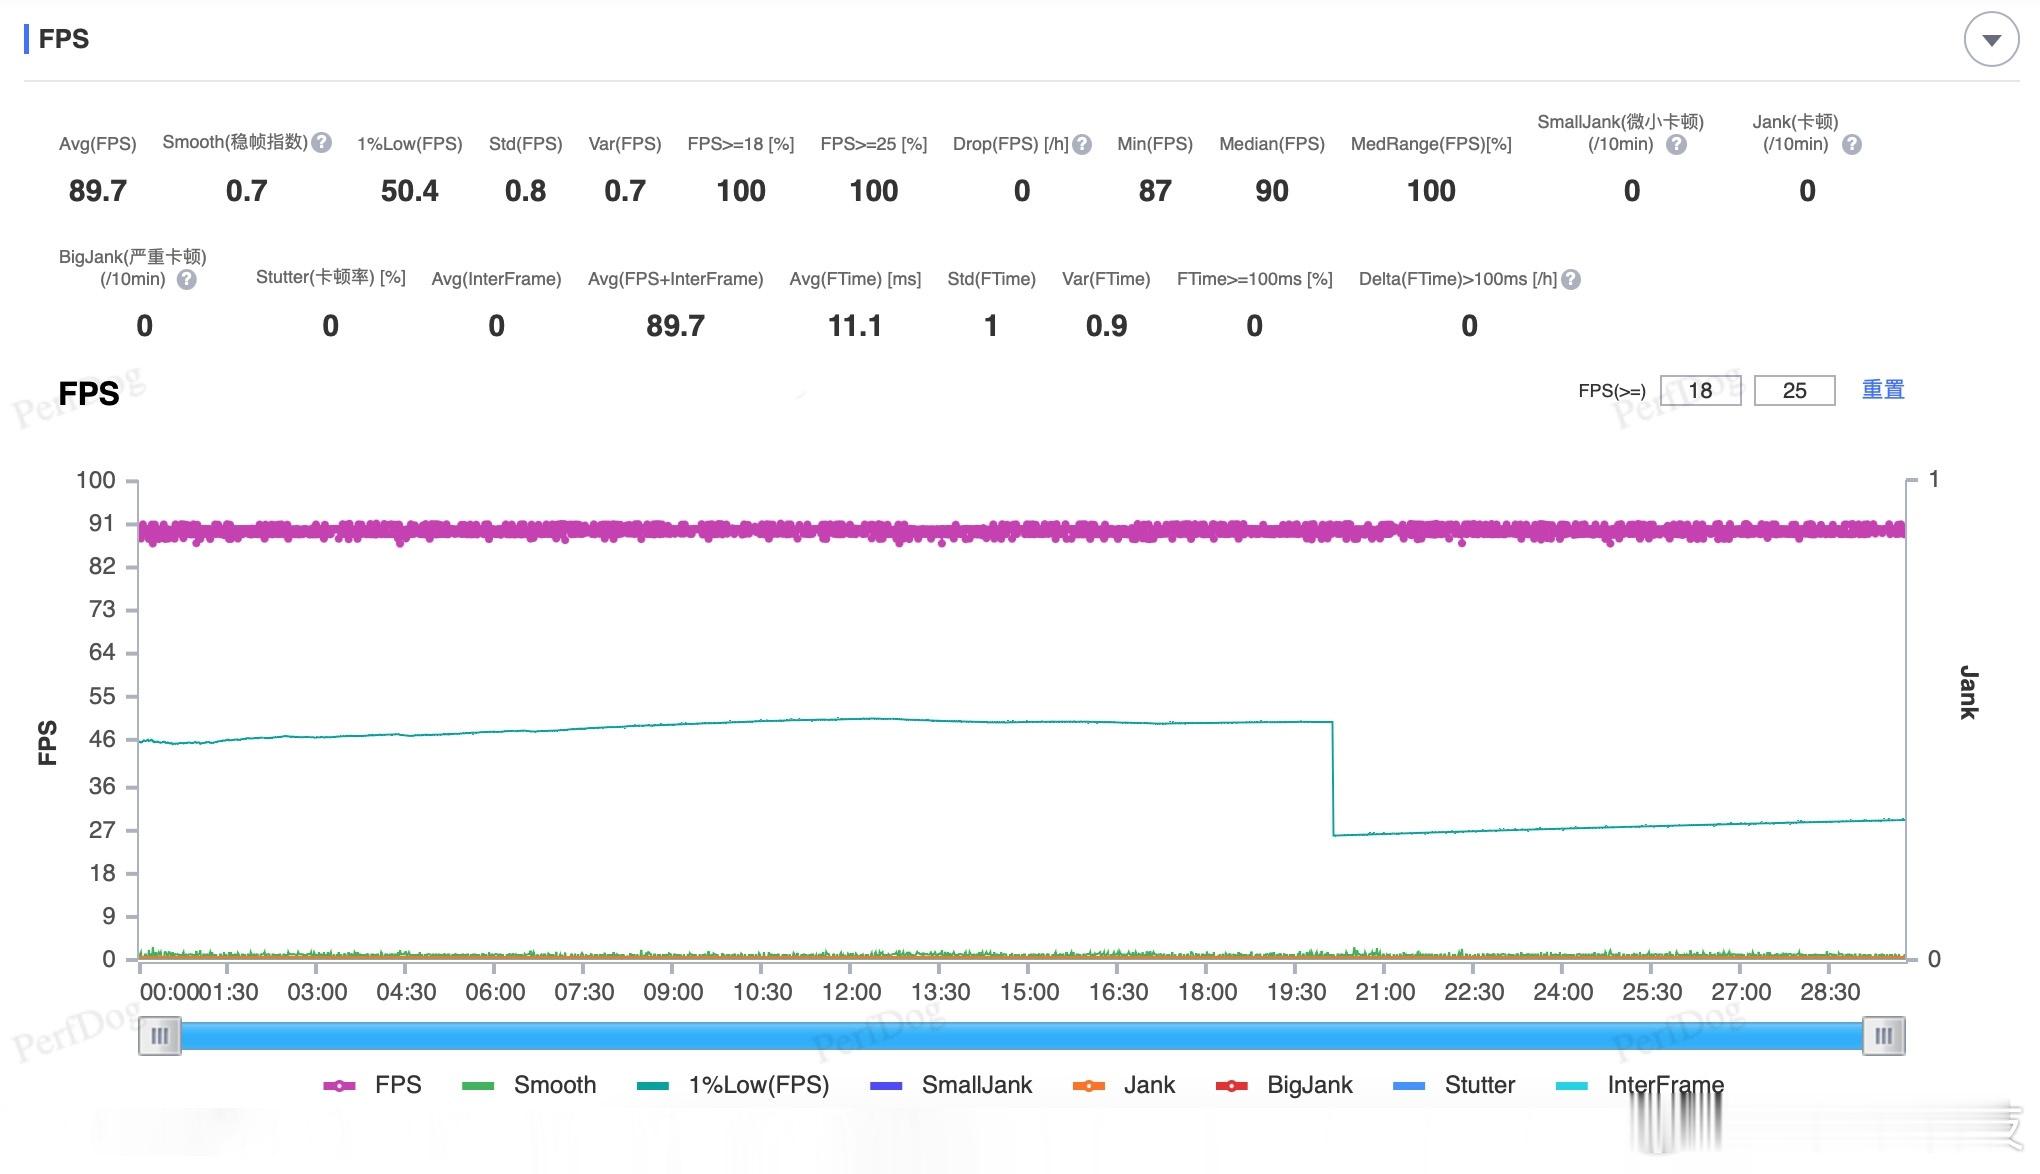Open the help icon beside BigJank (/10min)
Screen dimensions: 2040x1174
tap(187, 280)
